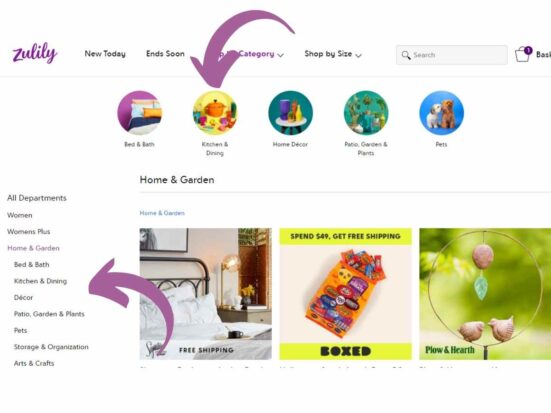Select Kitchen & Dining in the sidebar
The image size is (551, 413).
pos(40,281)
